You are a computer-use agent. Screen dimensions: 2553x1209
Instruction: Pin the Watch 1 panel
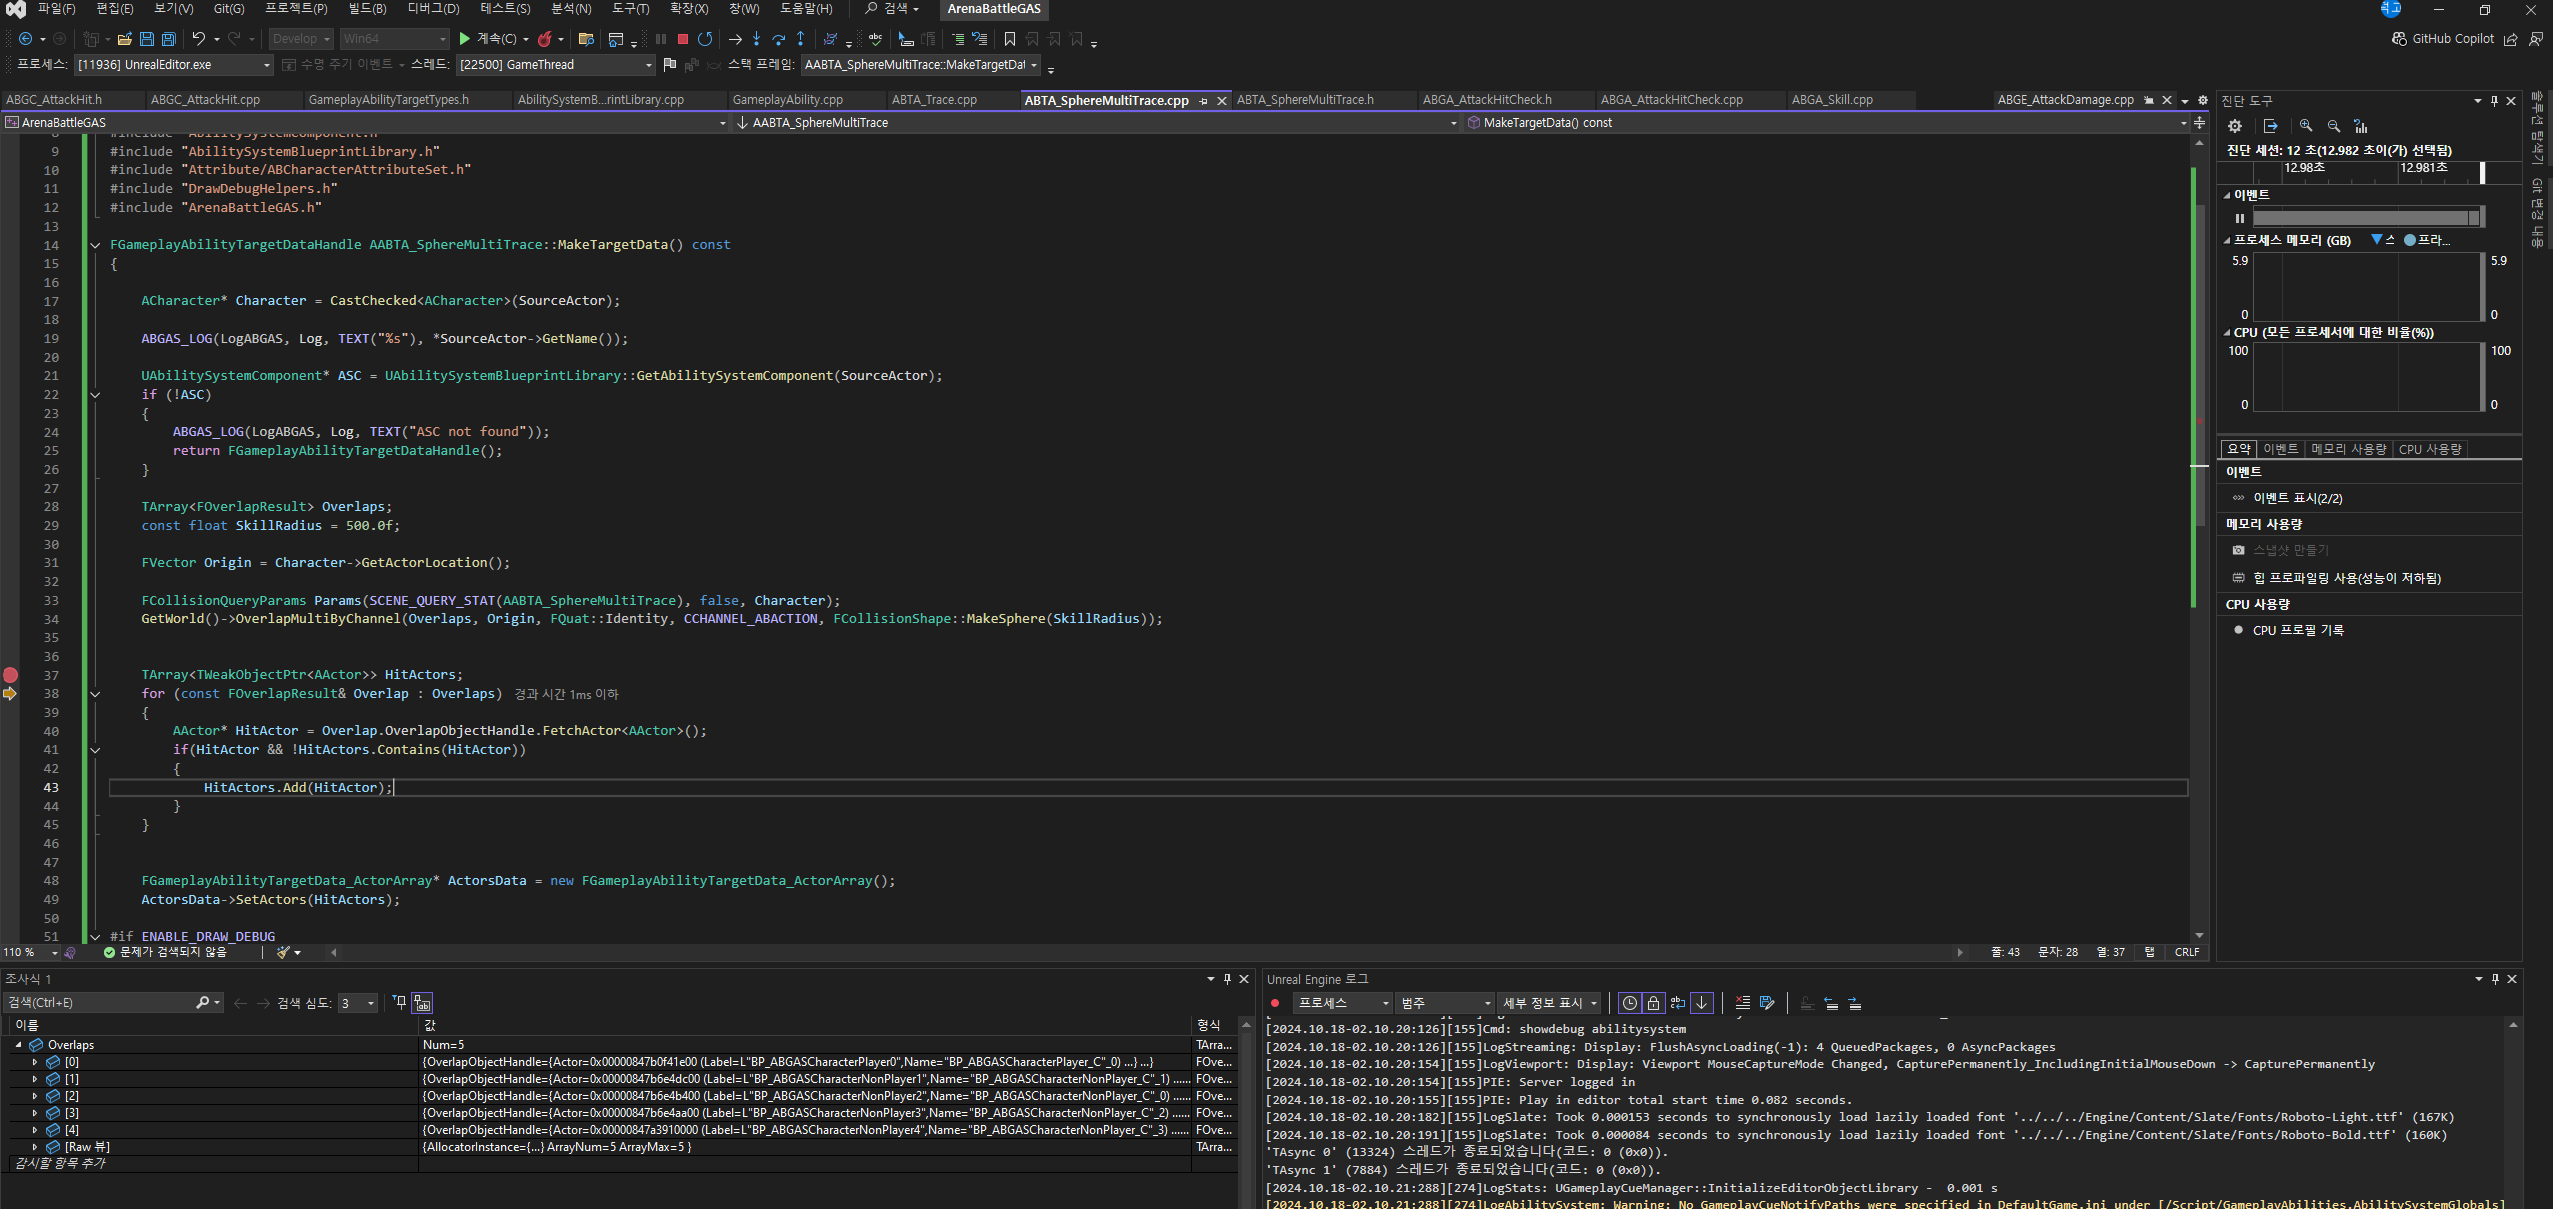[x=1227, y=979]
